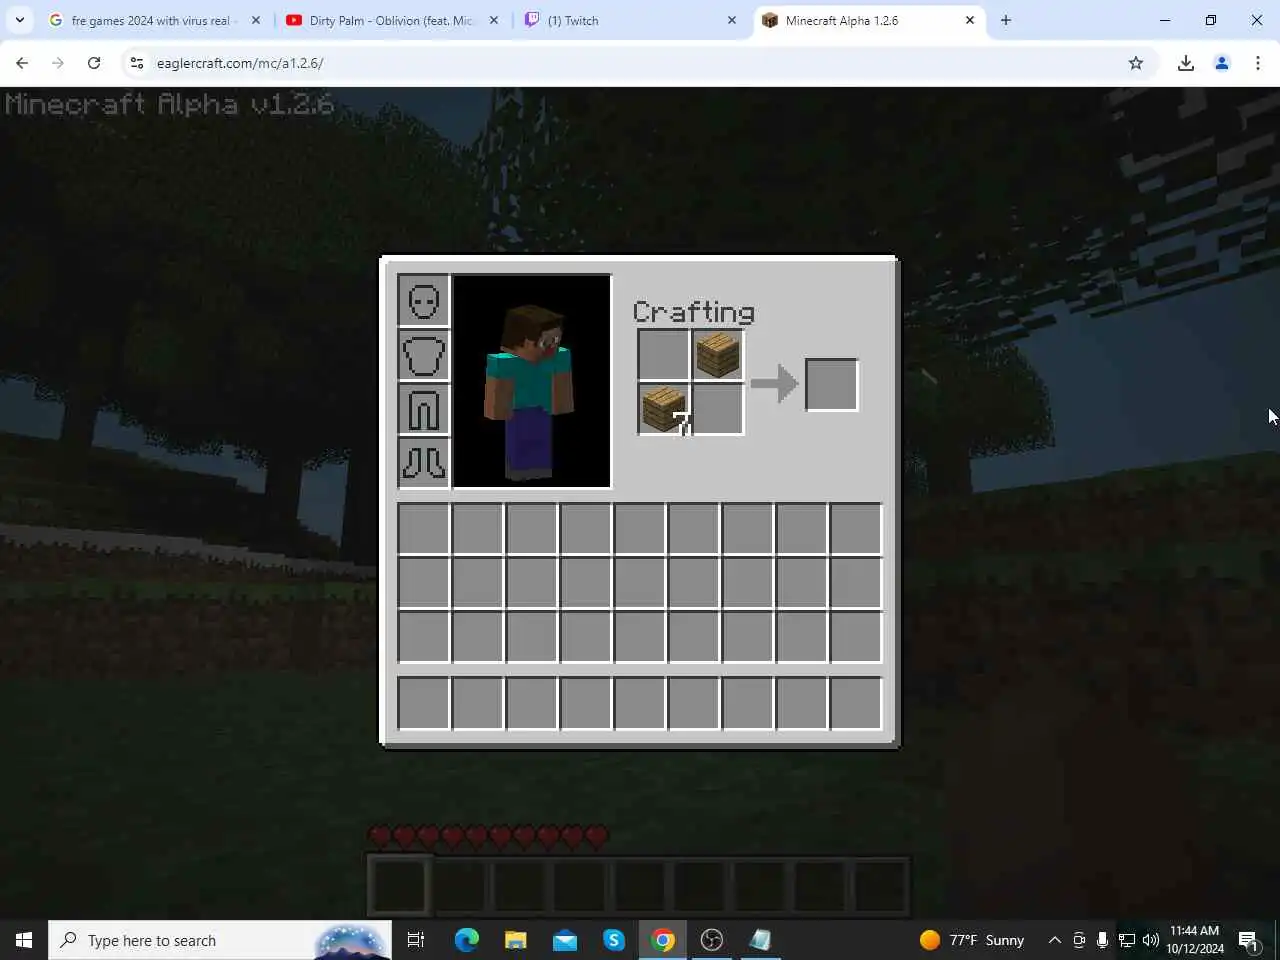
Task: Open a new browser tab
Action: coord(1006,20)
